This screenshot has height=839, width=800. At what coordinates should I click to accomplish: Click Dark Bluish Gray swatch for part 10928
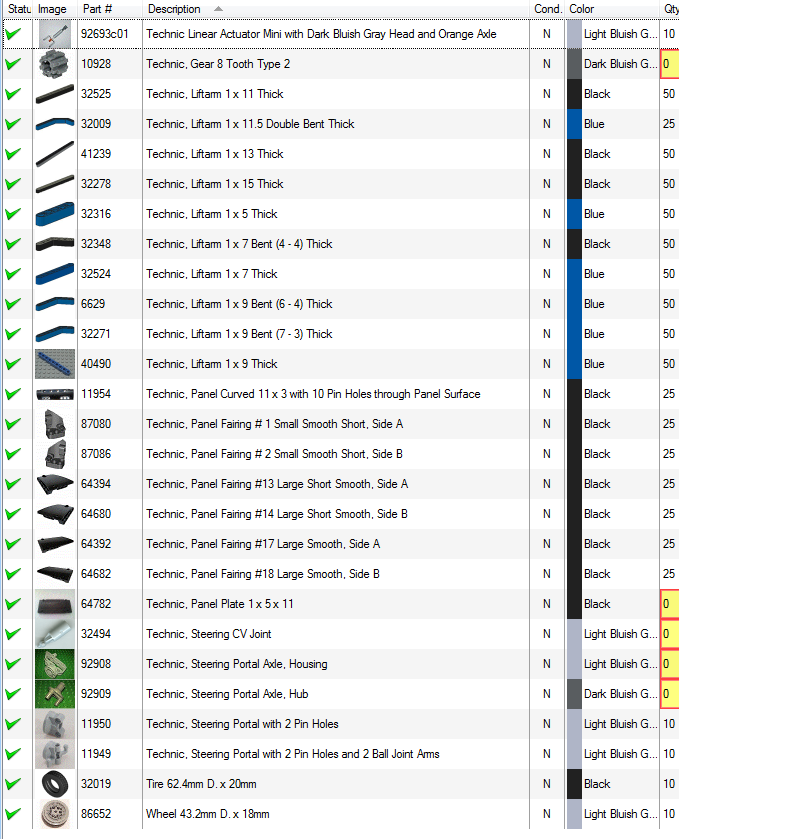coord(574,64)
